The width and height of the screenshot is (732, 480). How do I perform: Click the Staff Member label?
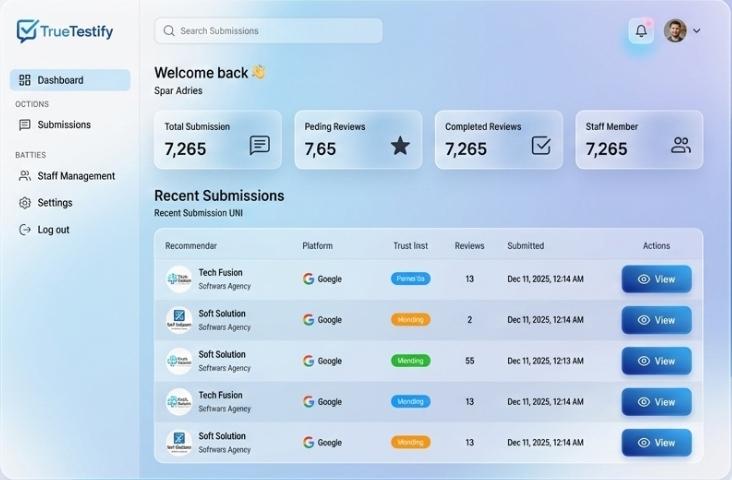pyautogui.click(x=612, y=127)
